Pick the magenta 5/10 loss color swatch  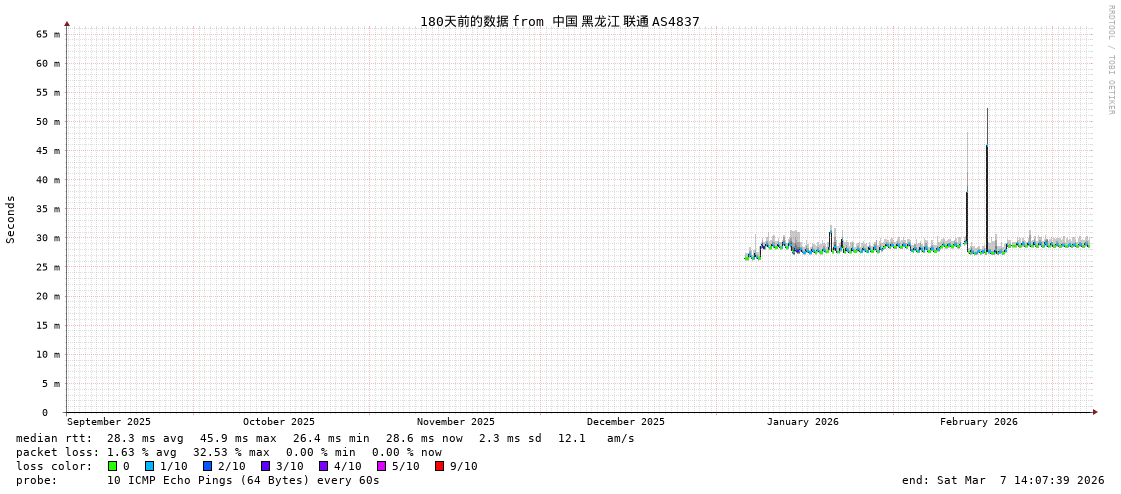pyautogui.click(x=381, y=466)
